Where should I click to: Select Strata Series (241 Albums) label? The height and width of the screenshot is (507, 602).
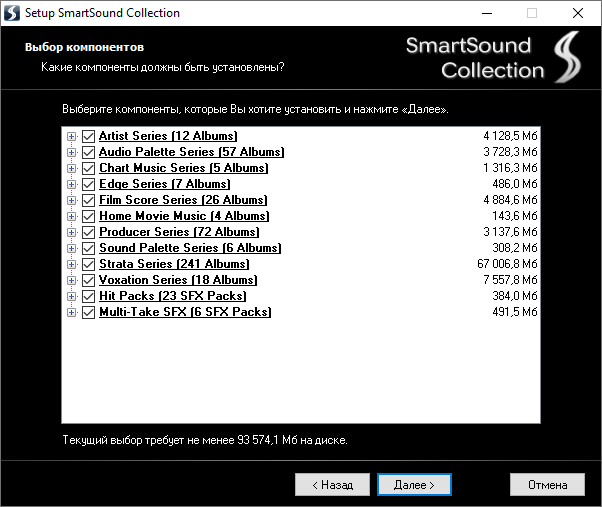(174, 264)
